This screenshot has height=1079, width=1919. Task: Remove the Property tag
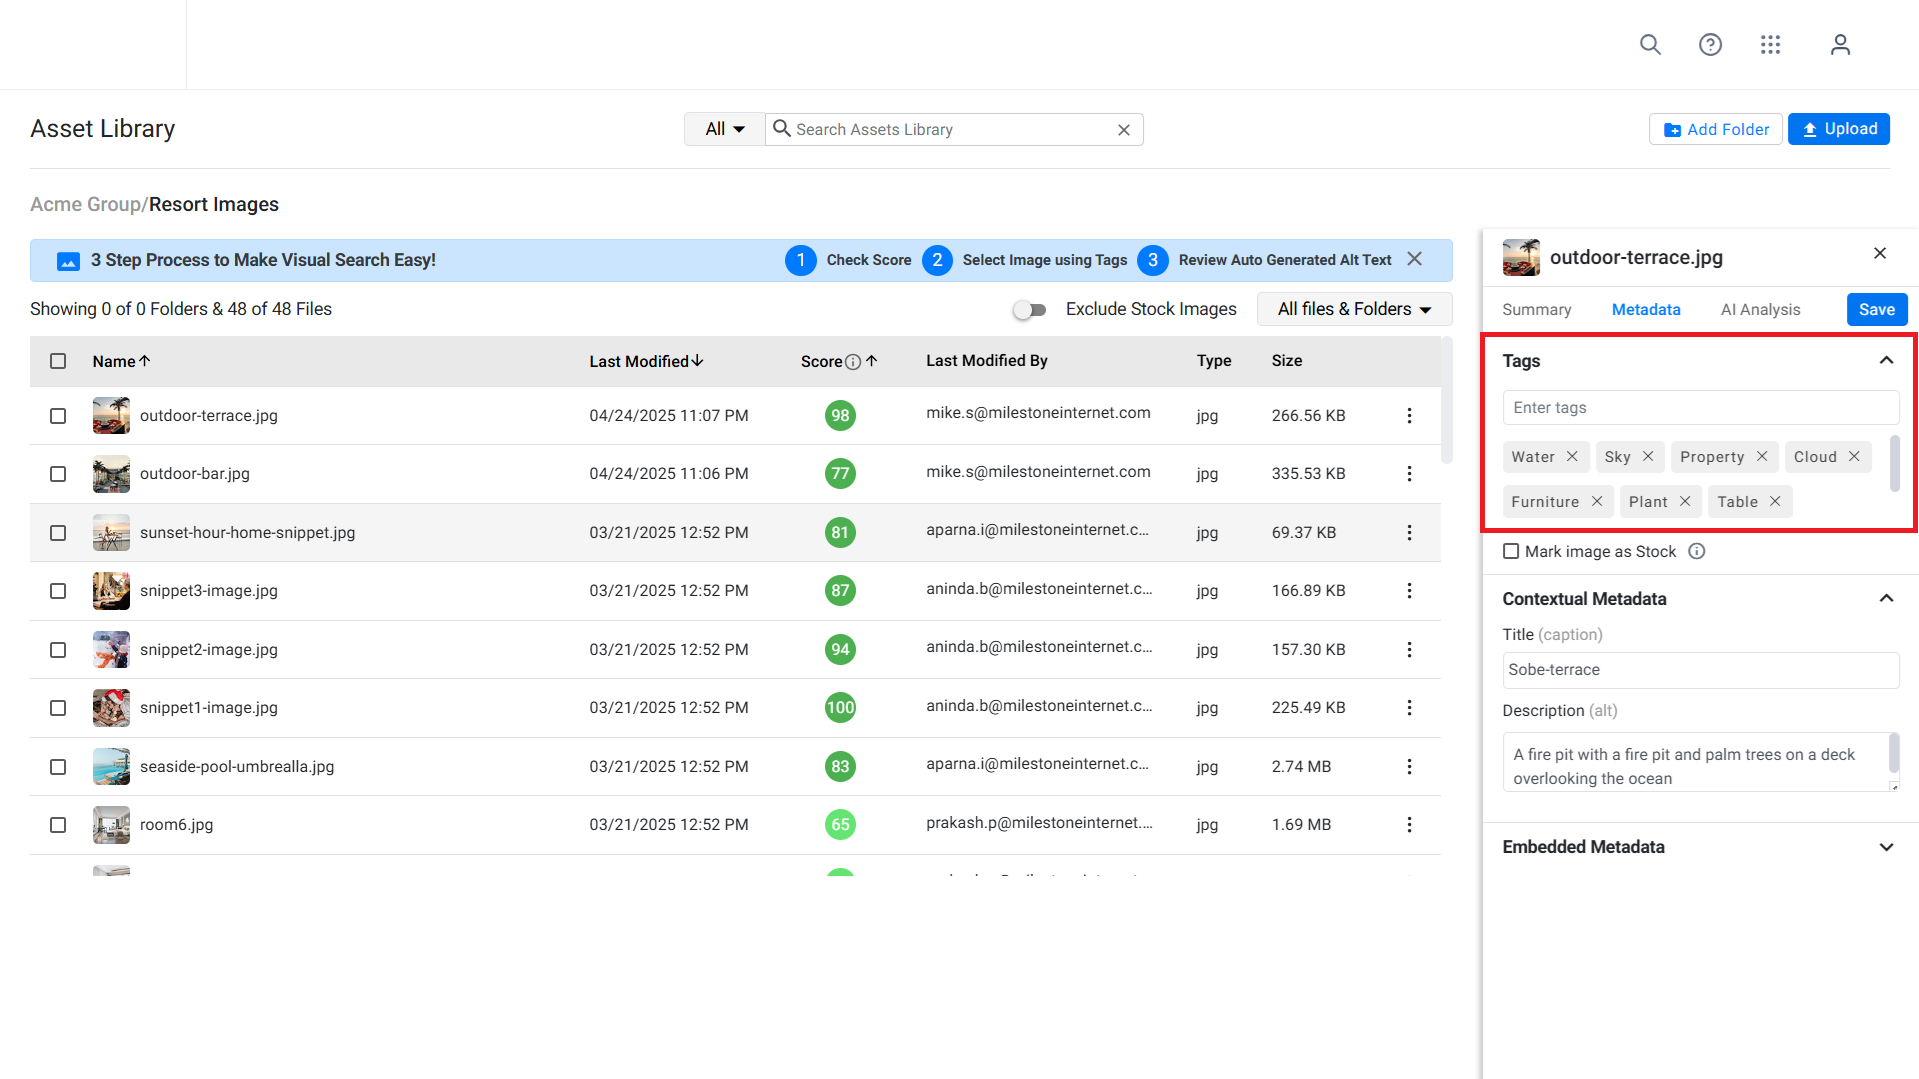(x=1762, y=457)
